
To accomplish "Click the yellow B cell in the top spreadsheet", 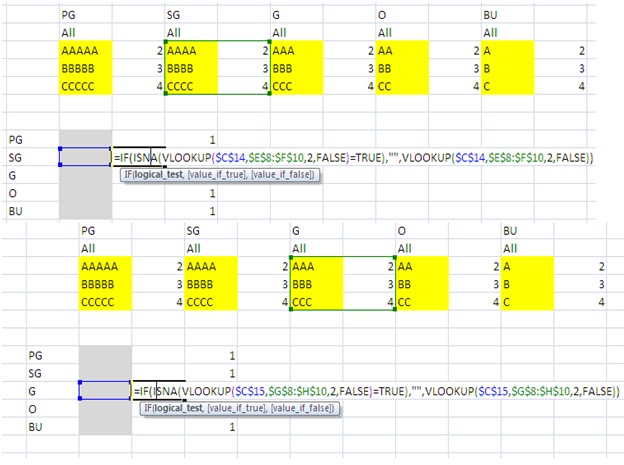I will [x=508, y=68].
